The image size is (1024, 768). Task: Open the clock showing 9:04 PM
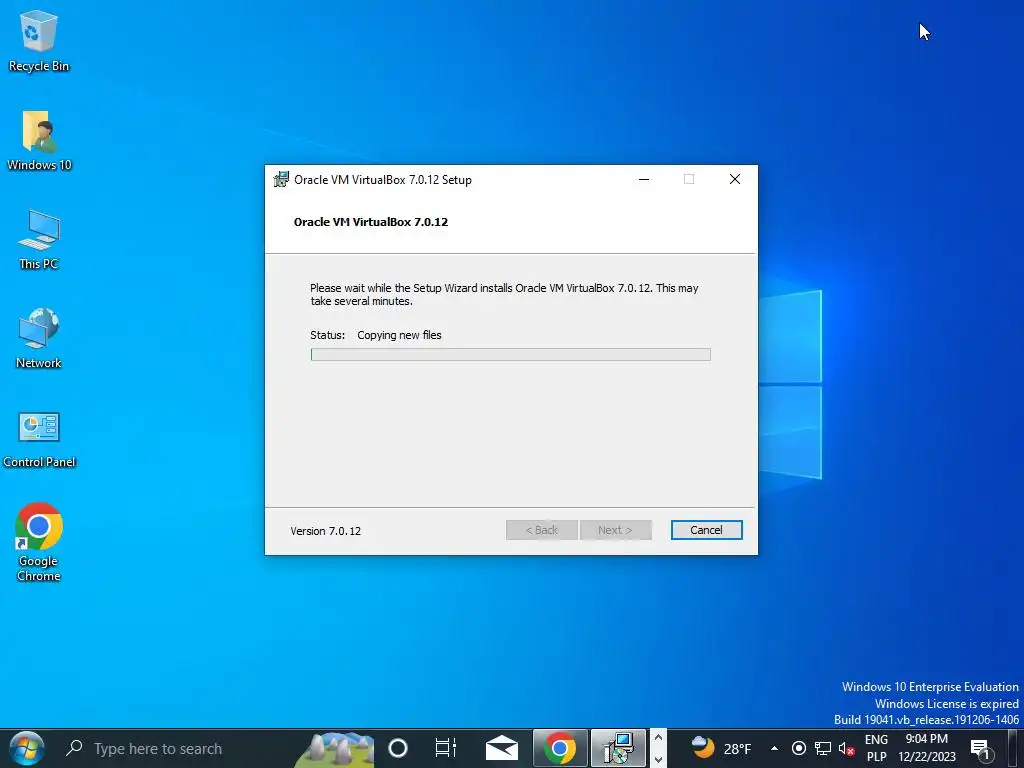click(927, 748)
